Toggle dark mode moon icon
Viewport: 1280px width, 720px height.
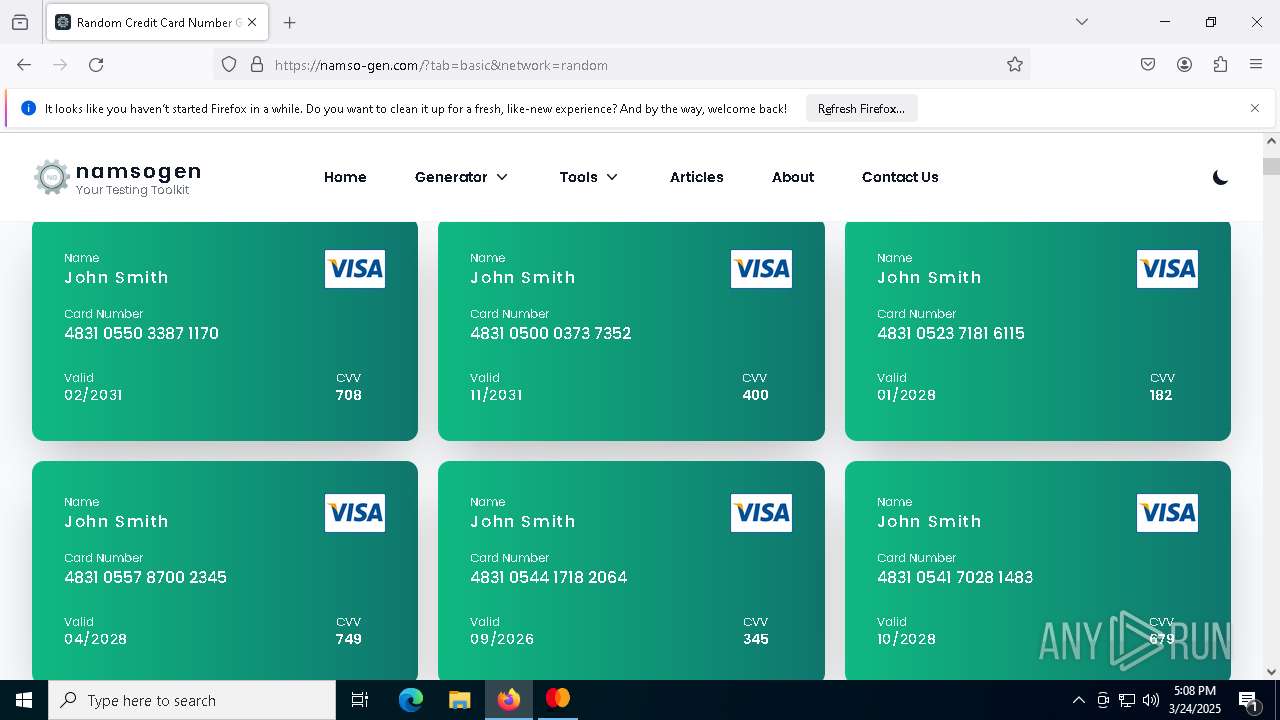click(x=1220, y=178)
